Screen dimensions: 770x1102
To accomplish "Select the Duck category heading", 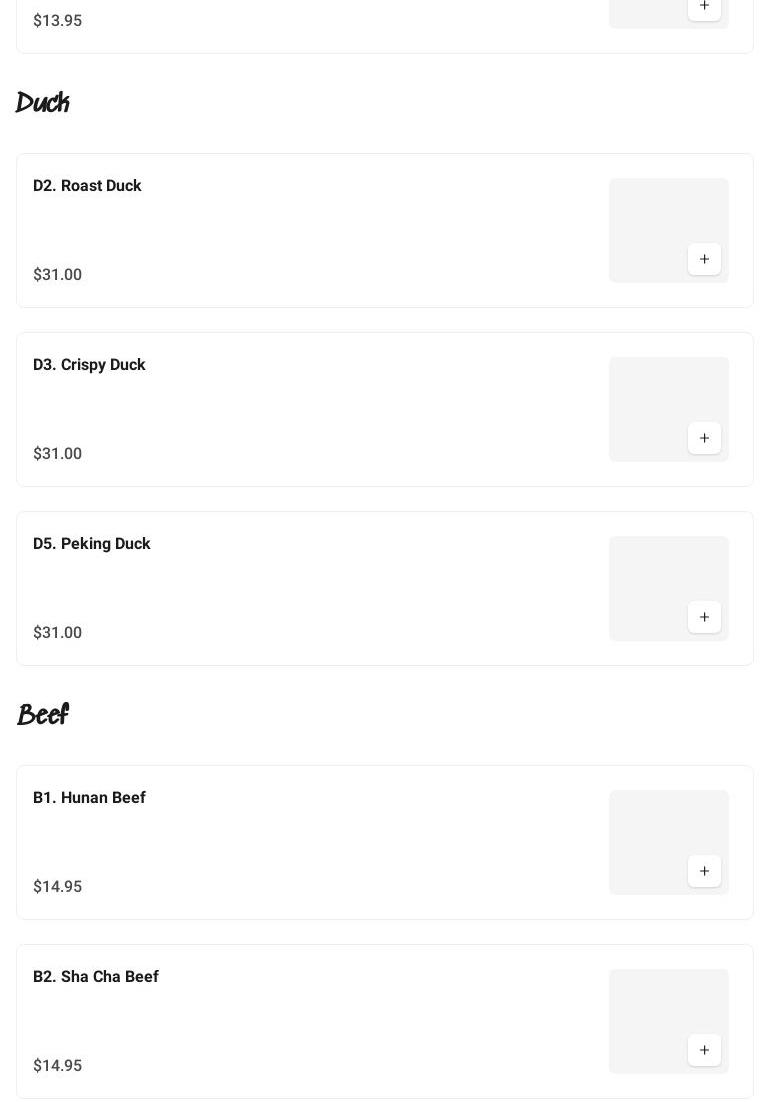I will click(43, 103).
